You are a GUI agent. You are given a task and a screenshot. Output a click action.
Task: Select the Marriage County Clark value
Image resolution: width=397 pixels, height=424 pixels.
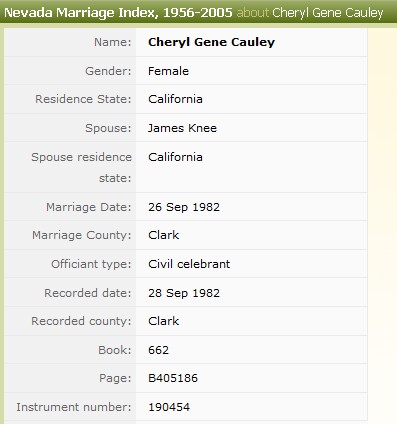164,235
